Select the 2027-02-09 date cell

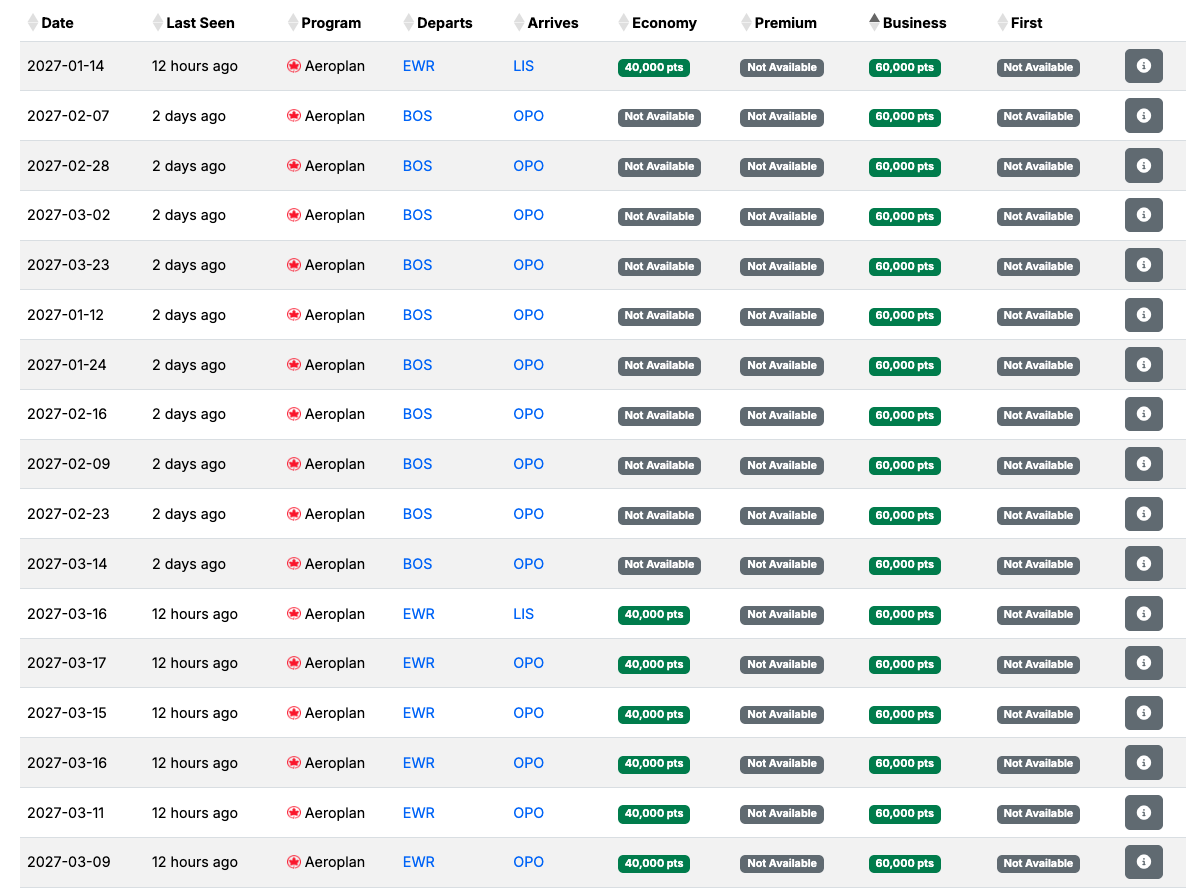point(68,464)
